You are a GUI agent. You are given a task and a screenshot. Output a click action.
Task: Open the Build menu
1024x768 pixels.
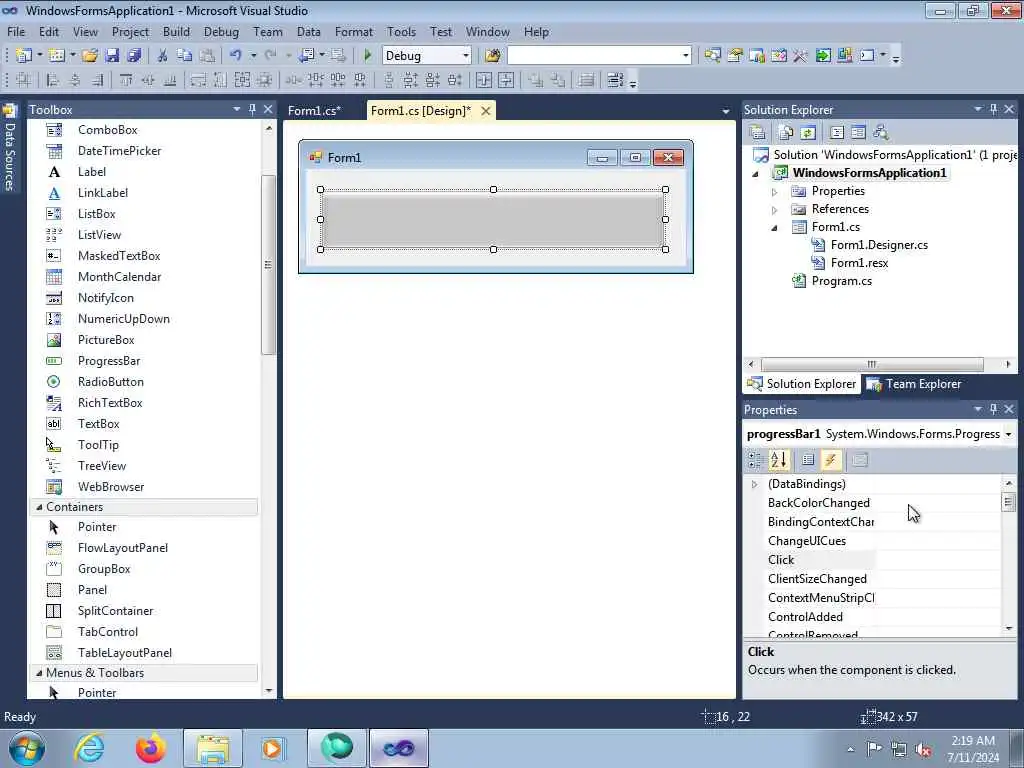[176, 31]
